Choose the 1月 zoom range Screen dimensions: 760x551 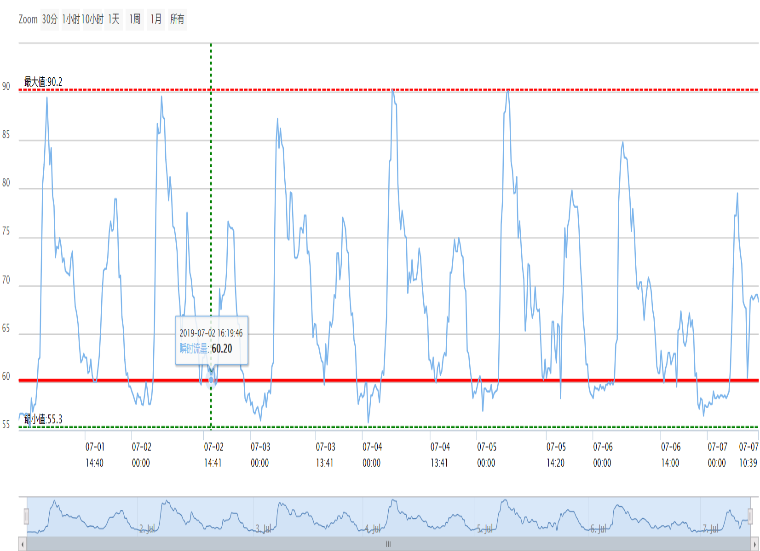click(x=156, y=19)
